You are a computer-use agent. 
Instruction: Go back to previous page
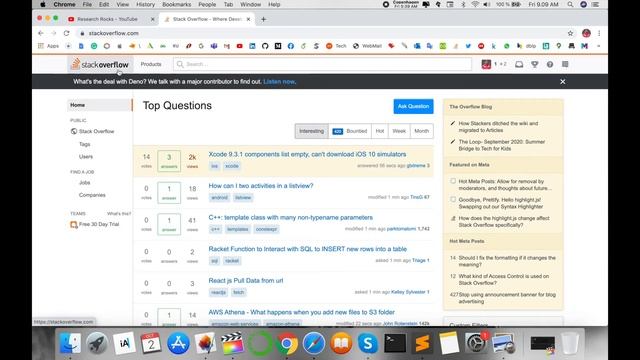tap(41, 33)
